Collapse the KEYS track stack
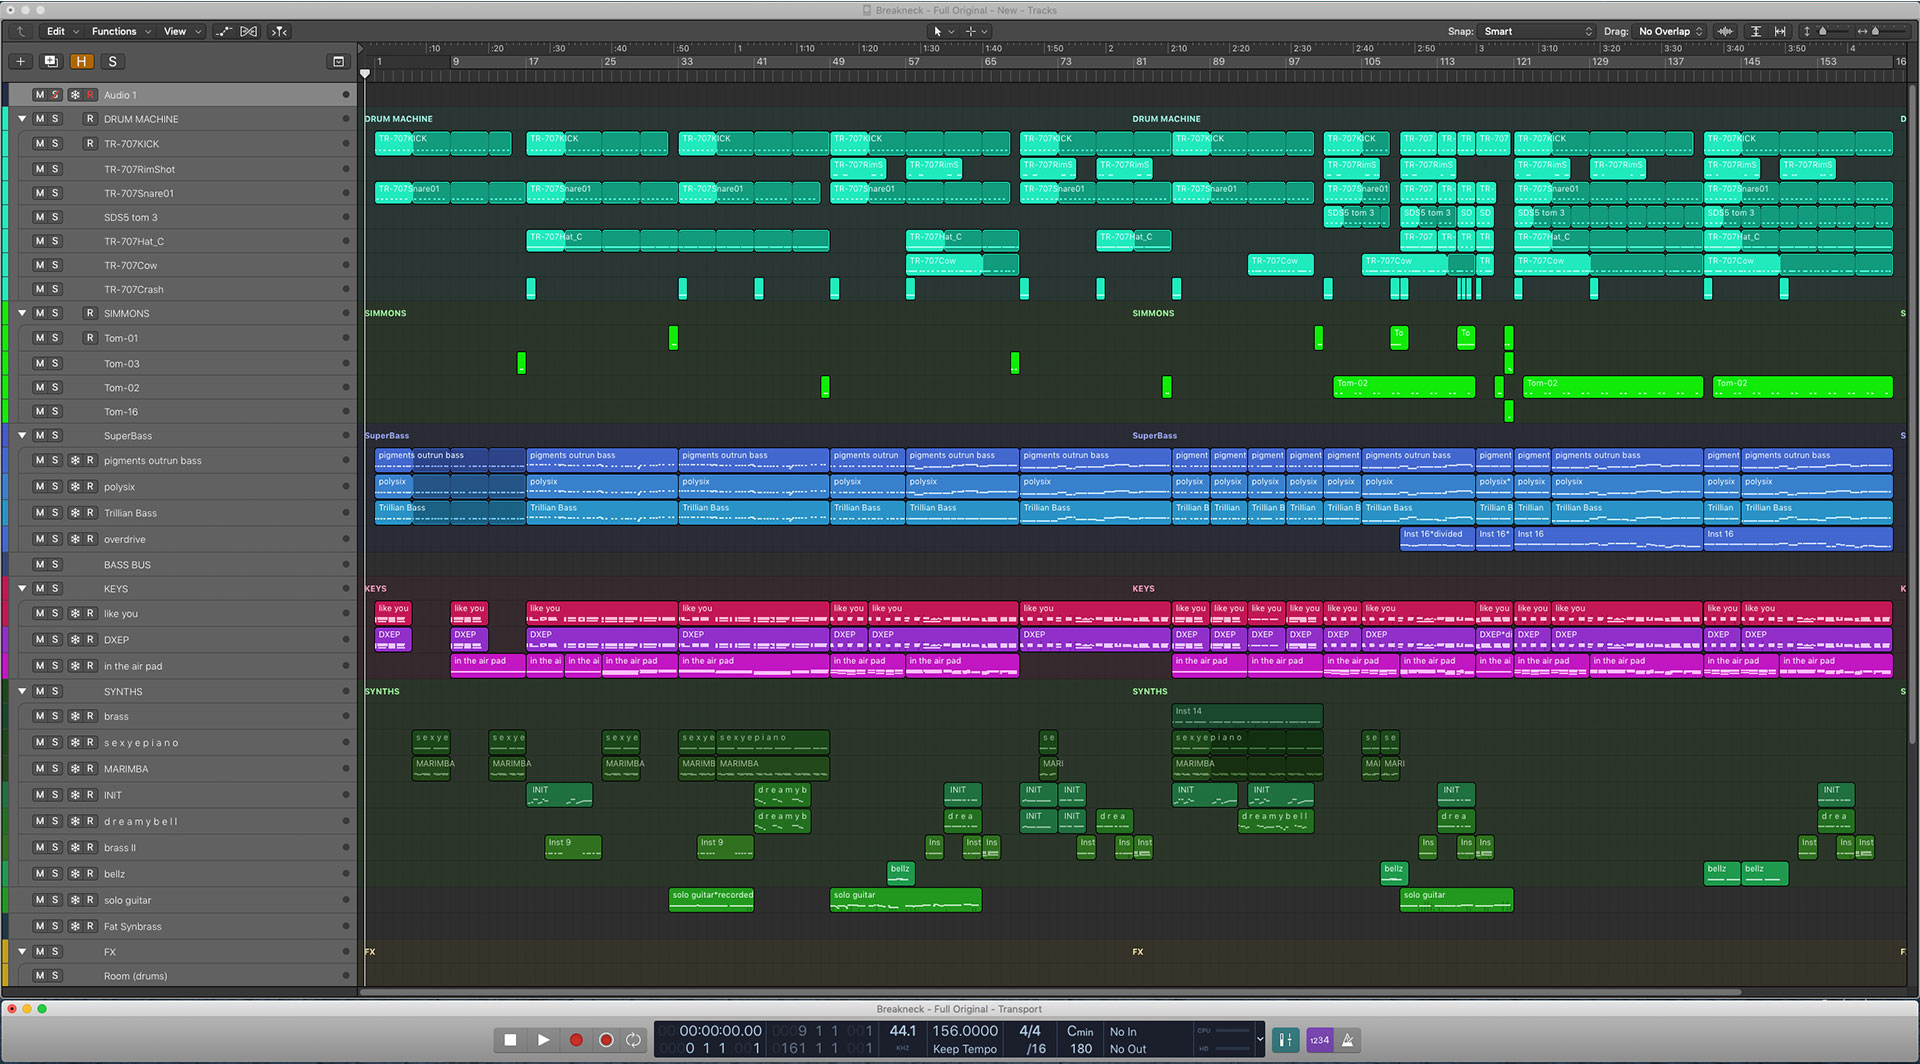 pos(22,589)
